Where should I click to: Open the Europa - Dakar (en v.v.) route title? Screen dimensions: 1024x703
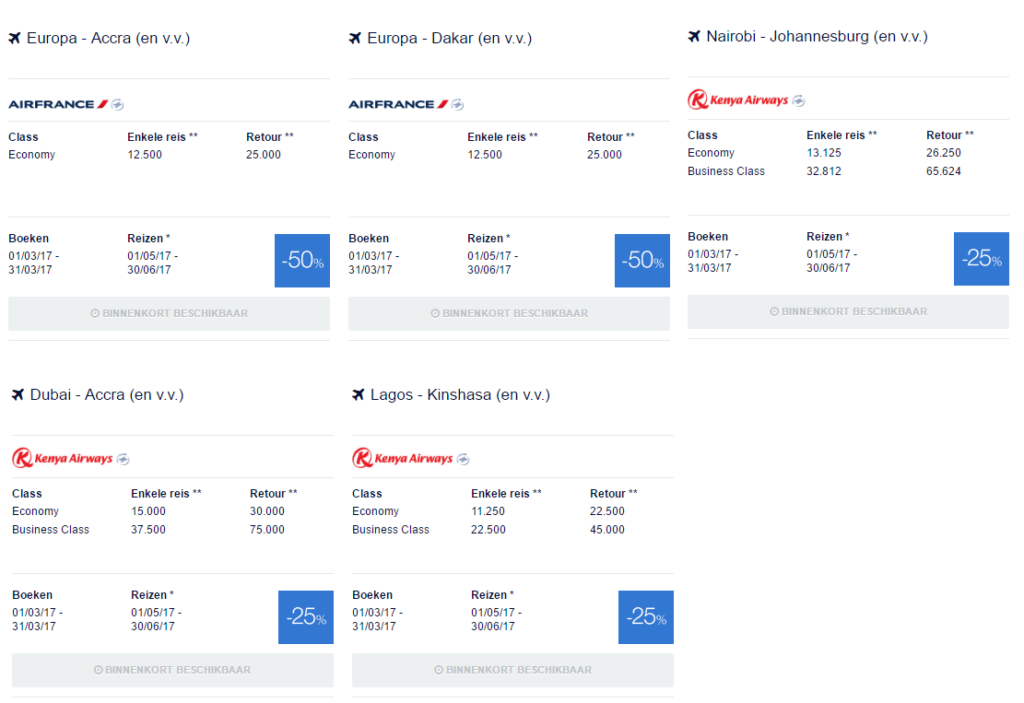(449, 39)
